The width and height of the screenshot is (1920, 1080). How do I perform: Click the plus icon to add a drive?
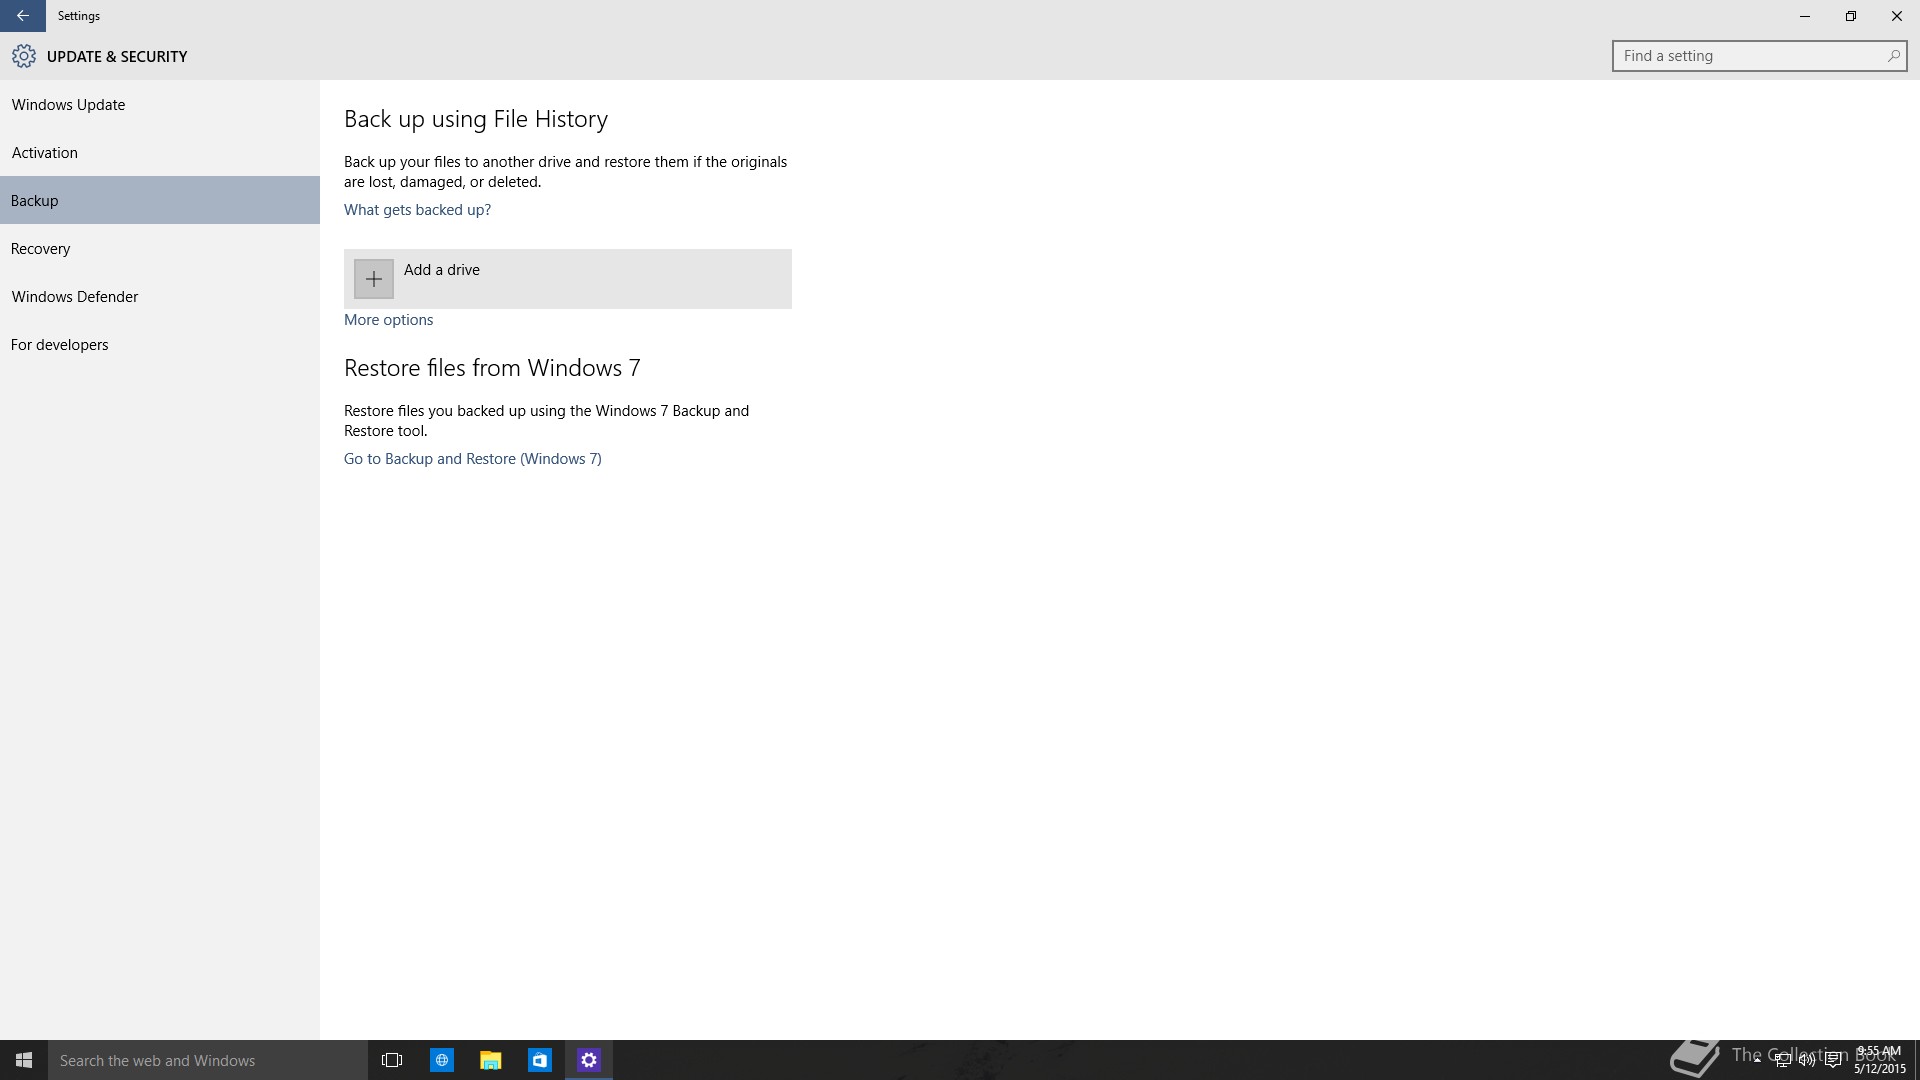[373, 279]
